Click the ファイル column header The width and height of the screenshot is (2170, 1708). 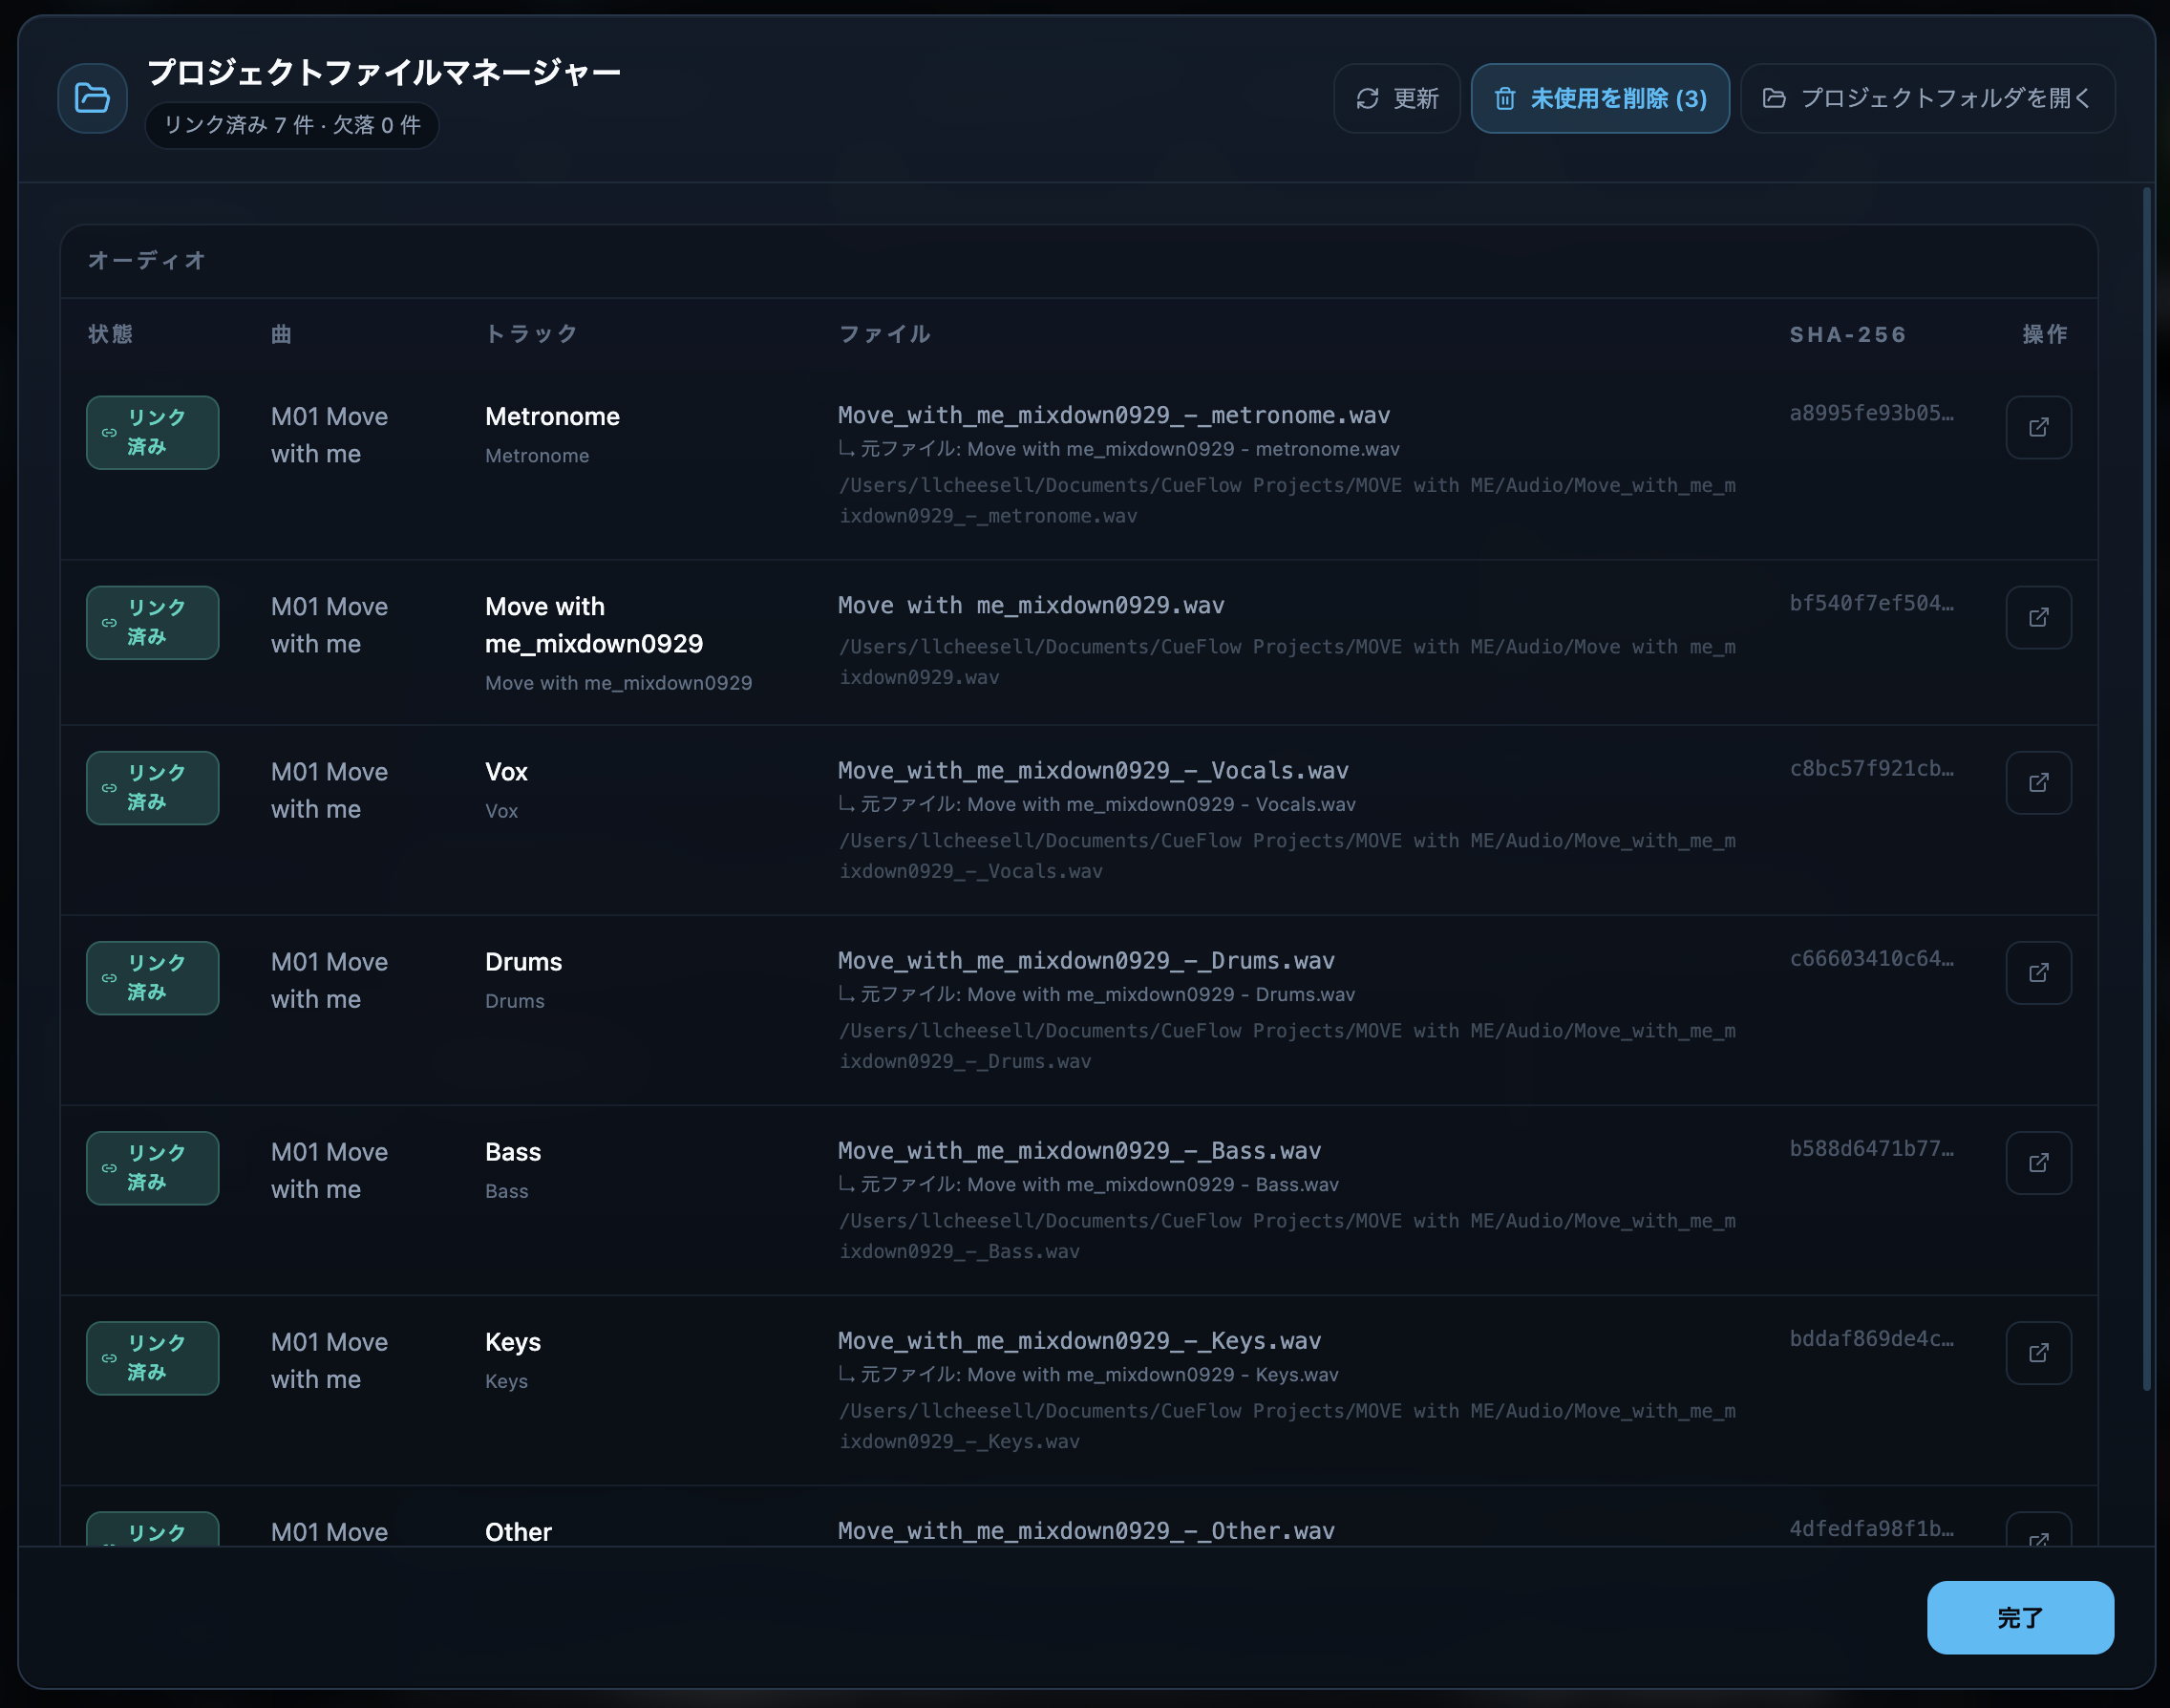885,334
